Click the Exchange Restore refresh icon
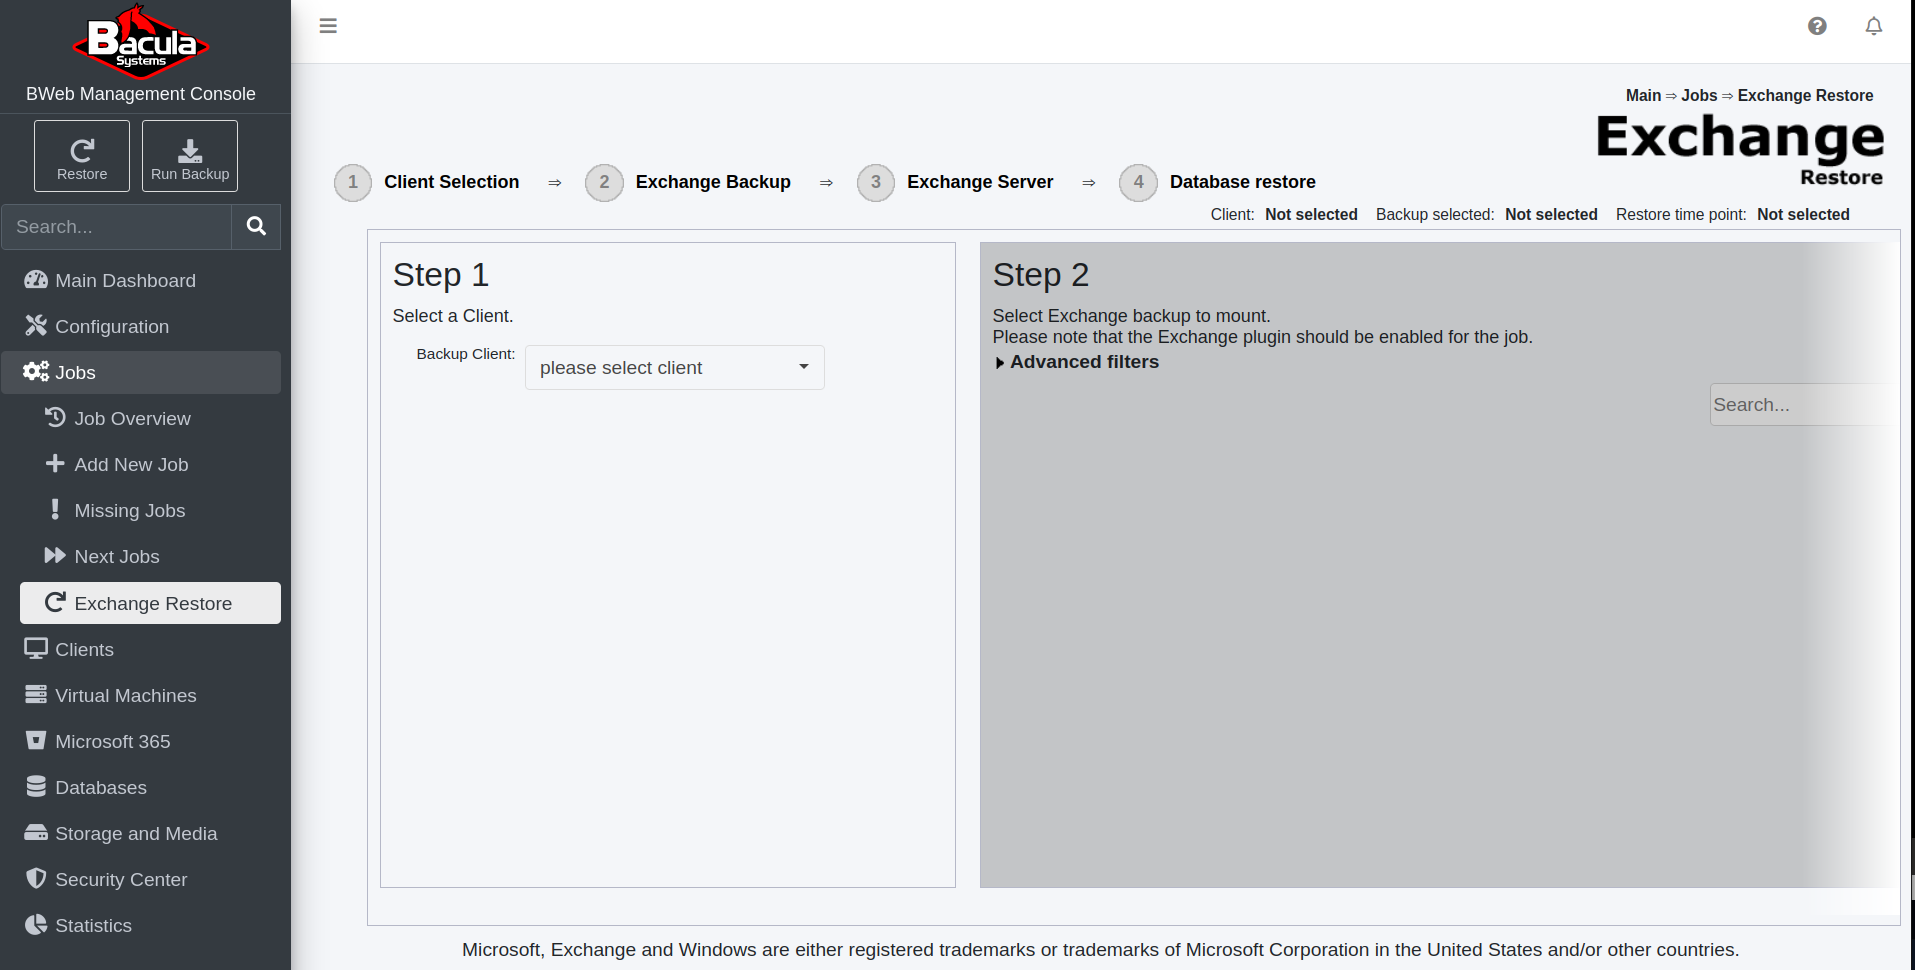 55,602
